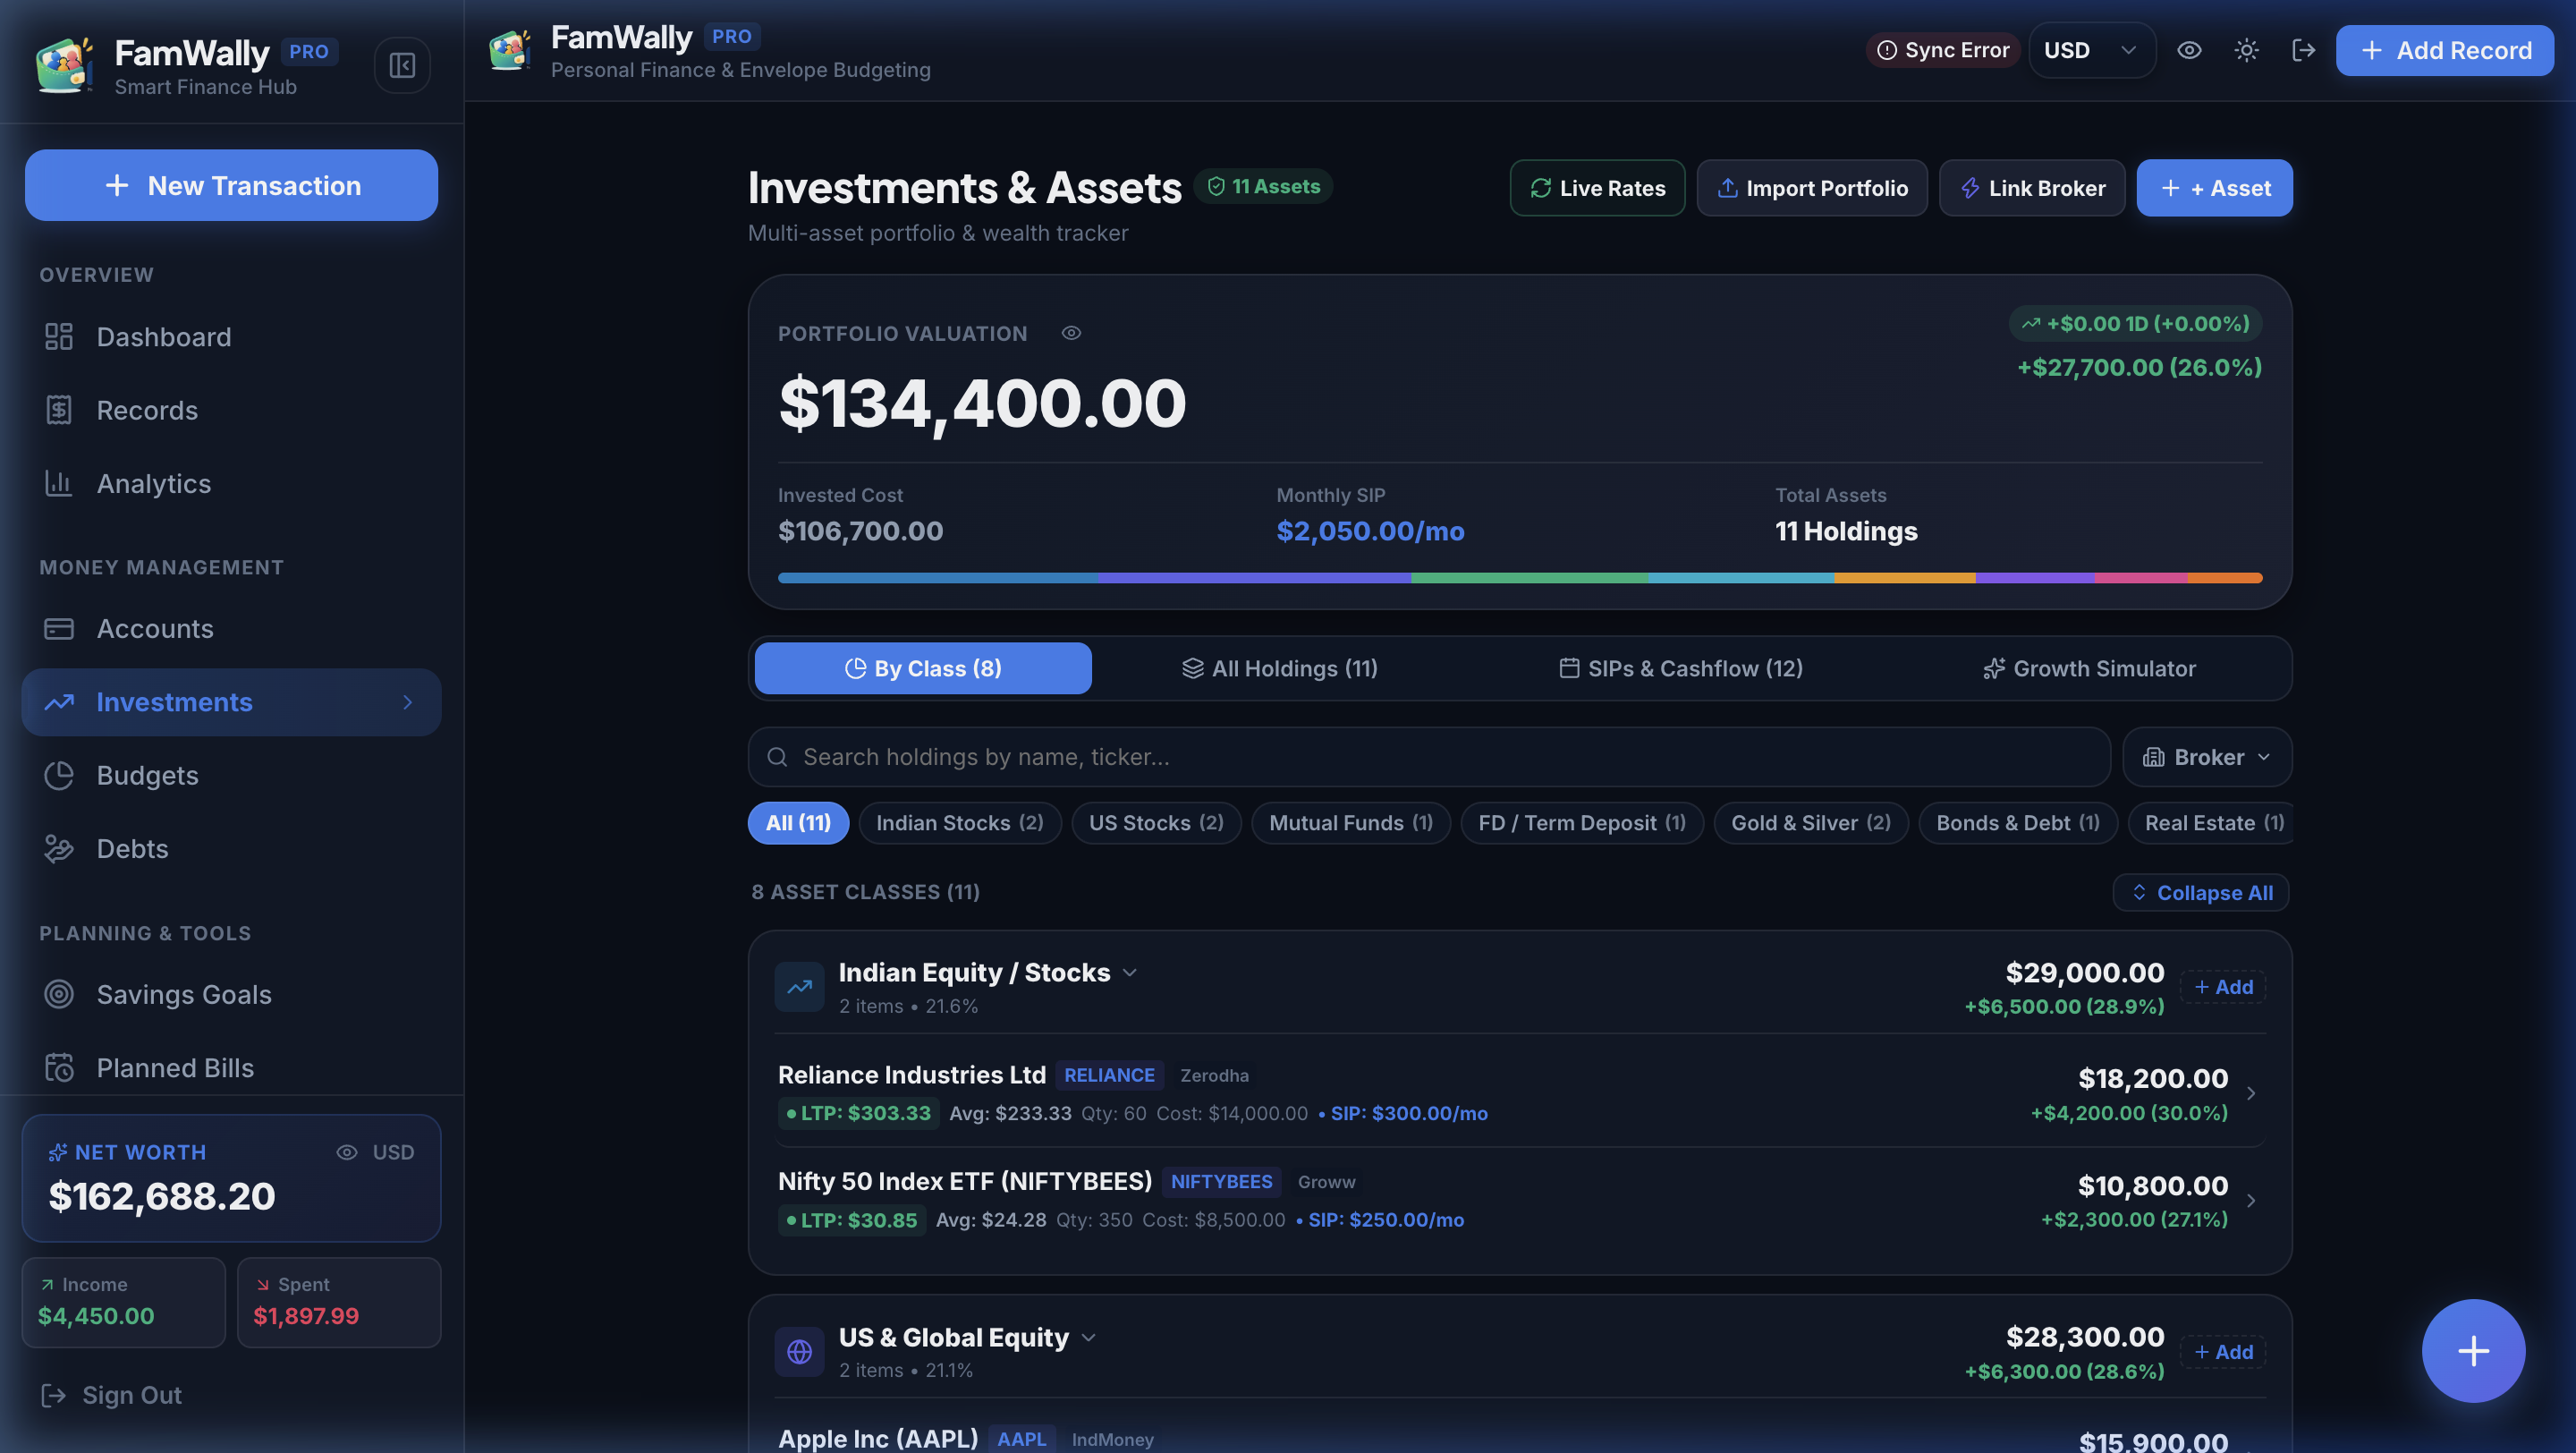
Task: Collapse US & Global Equity section chevron
Action: pos(1089,1338)
